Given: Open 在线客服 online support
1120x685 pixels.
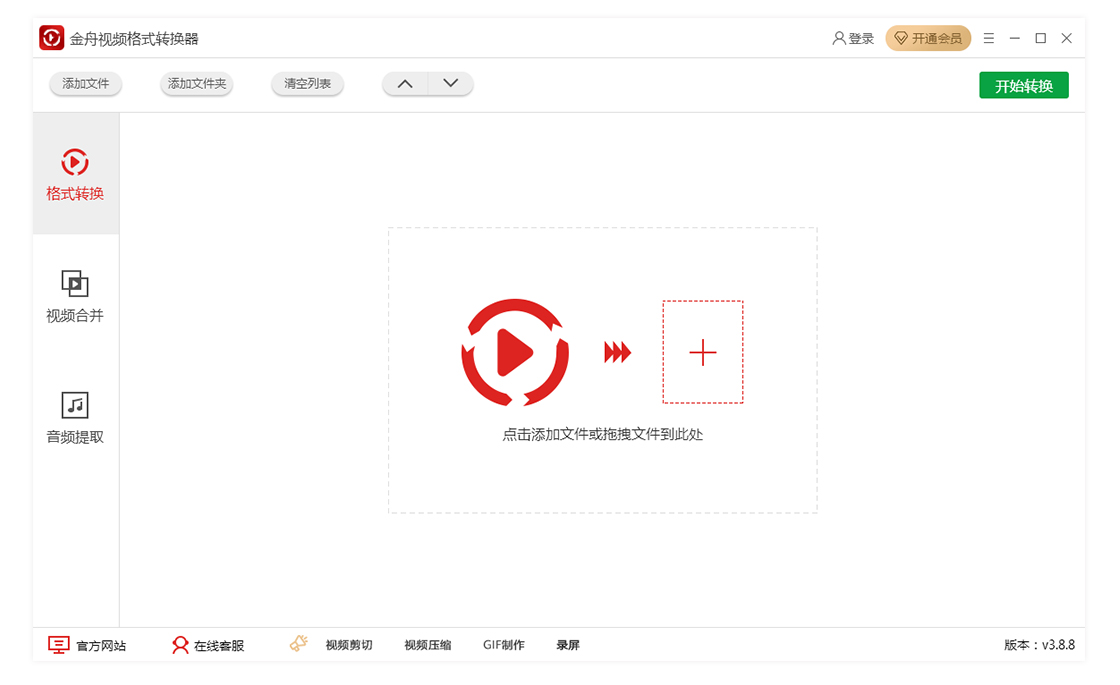Looking at the screenshot, I should click(209, 645).
